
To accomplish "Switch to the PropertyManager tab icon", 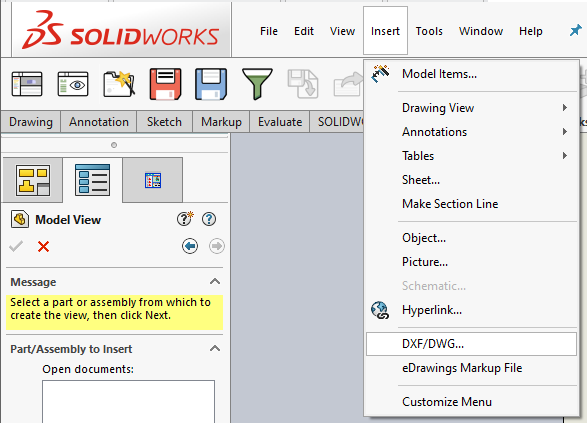I will tap(92, 180).
